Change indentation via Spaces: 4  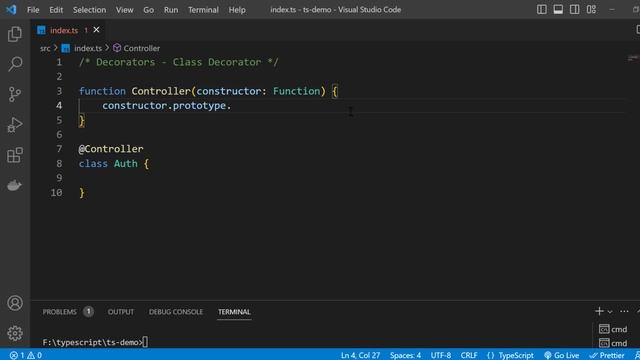point(405,355)
